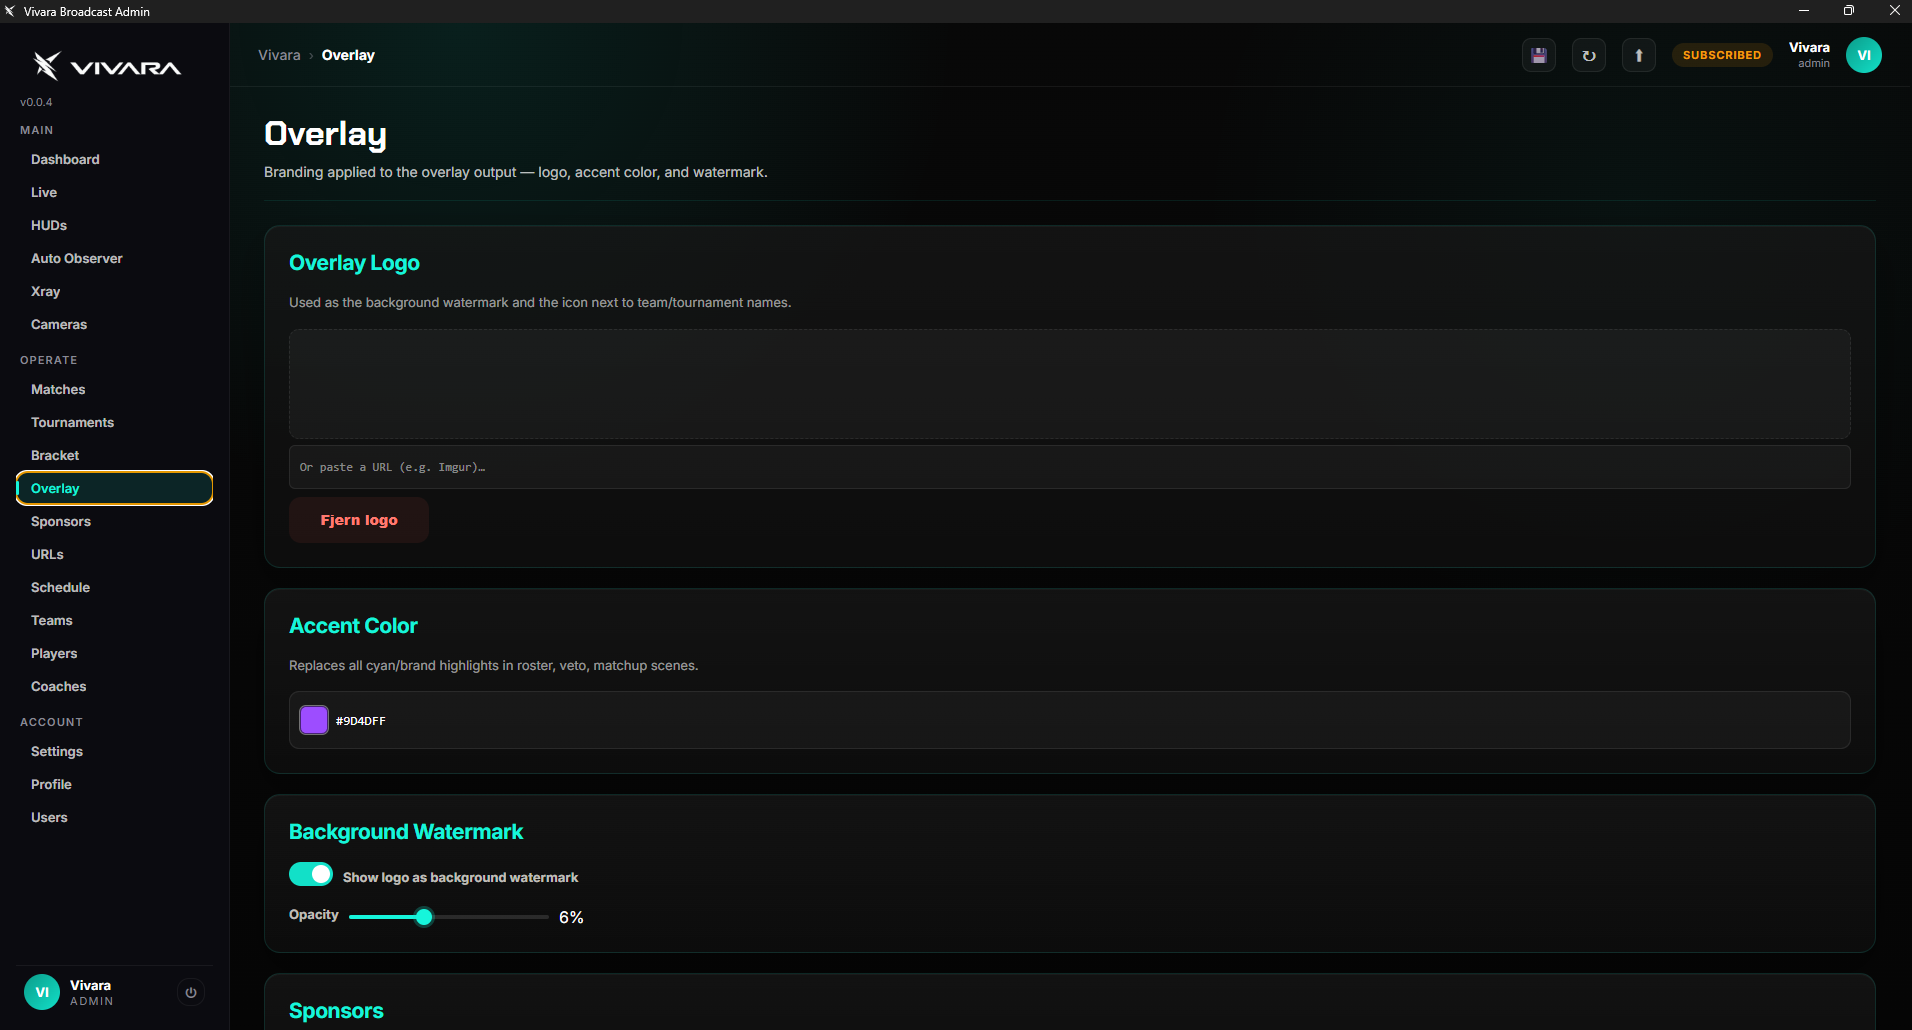This screenshot has width=1912, height=1030.
Task: Click the power logout icon in sidebar footer
Action: [191, 992]
